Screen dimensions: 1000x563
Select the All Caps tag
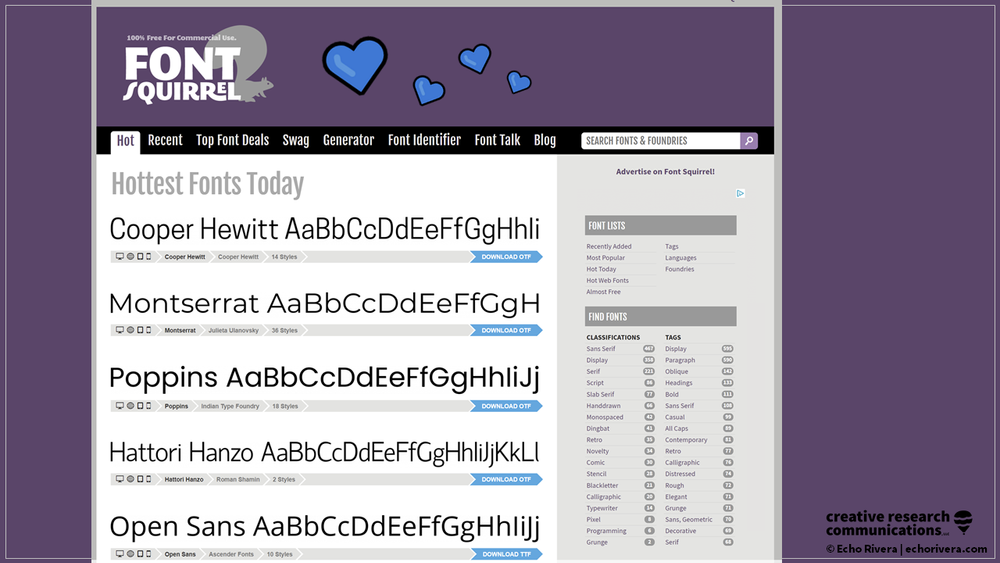point(676,428)
